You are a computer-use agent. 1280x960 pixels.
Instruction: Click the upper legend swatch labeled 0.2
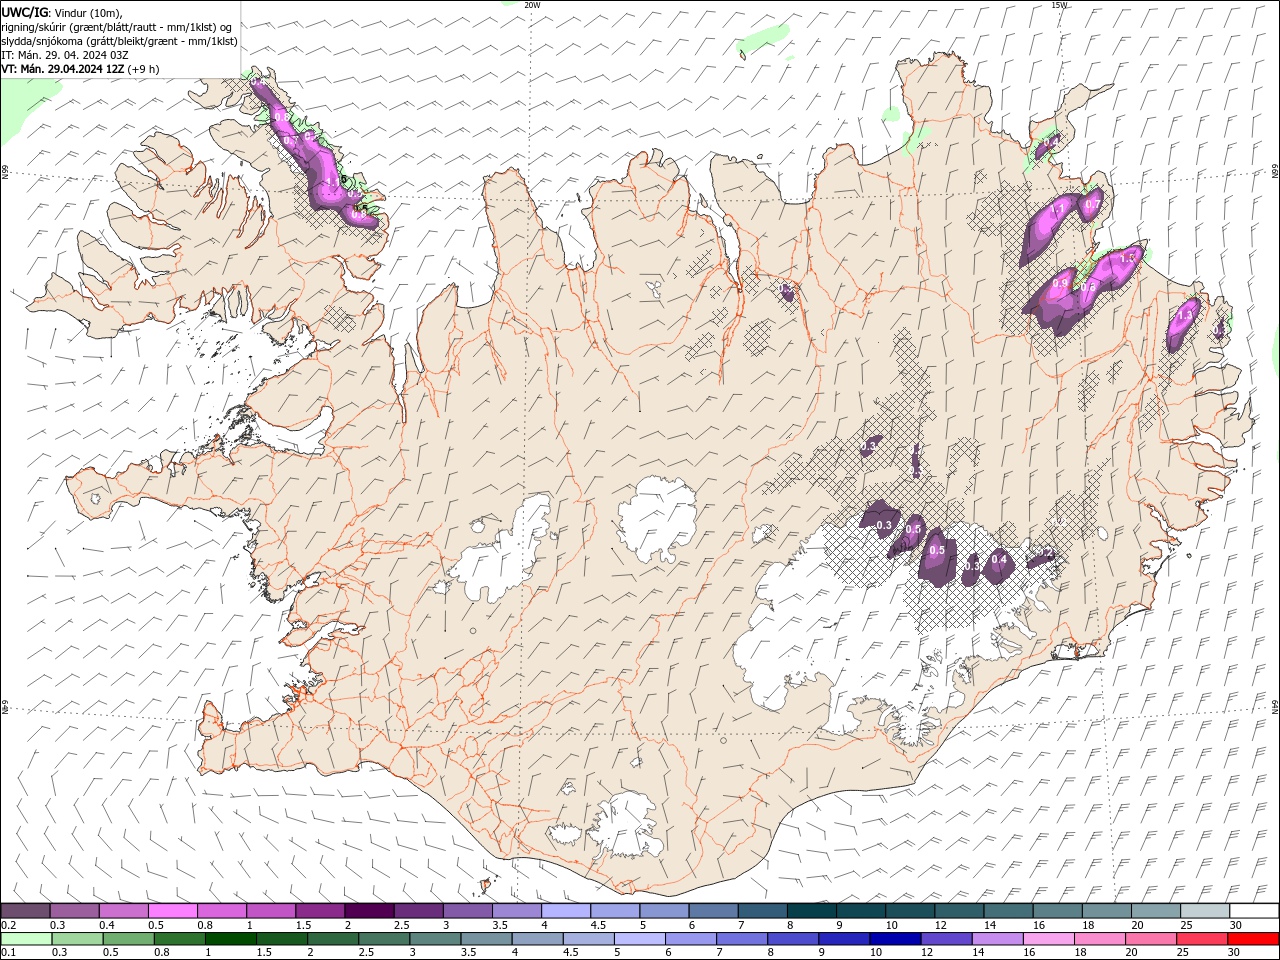26,911
